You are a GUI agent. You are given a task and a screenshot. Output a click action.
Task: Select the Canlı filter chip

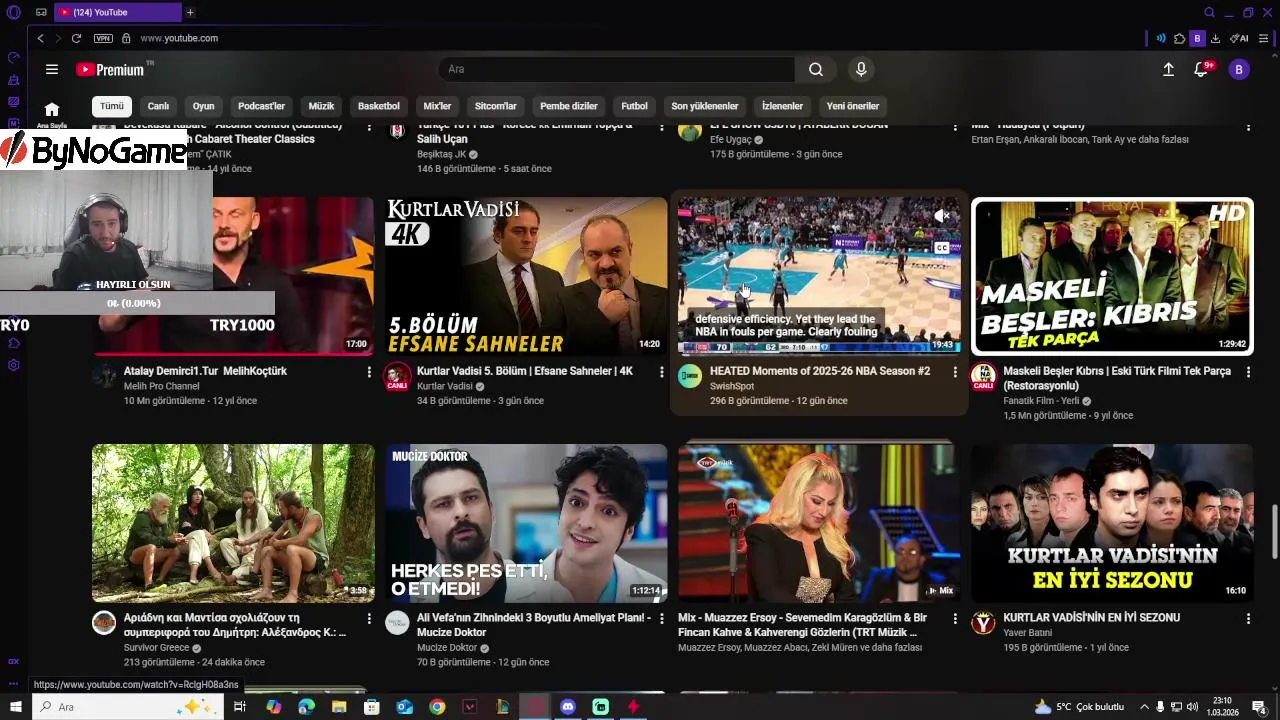159,106
